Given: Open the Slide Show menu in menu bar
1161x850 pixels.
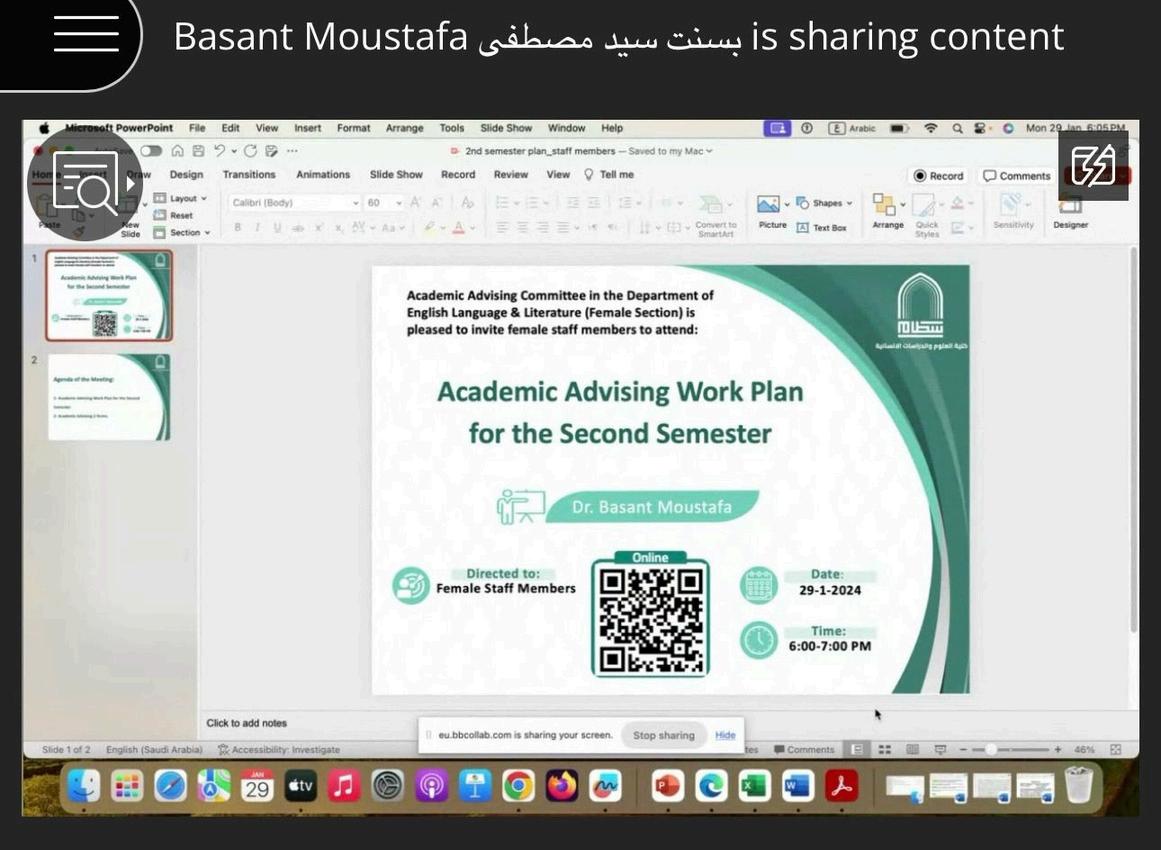Looking at the screenshot, I should 506,128.
